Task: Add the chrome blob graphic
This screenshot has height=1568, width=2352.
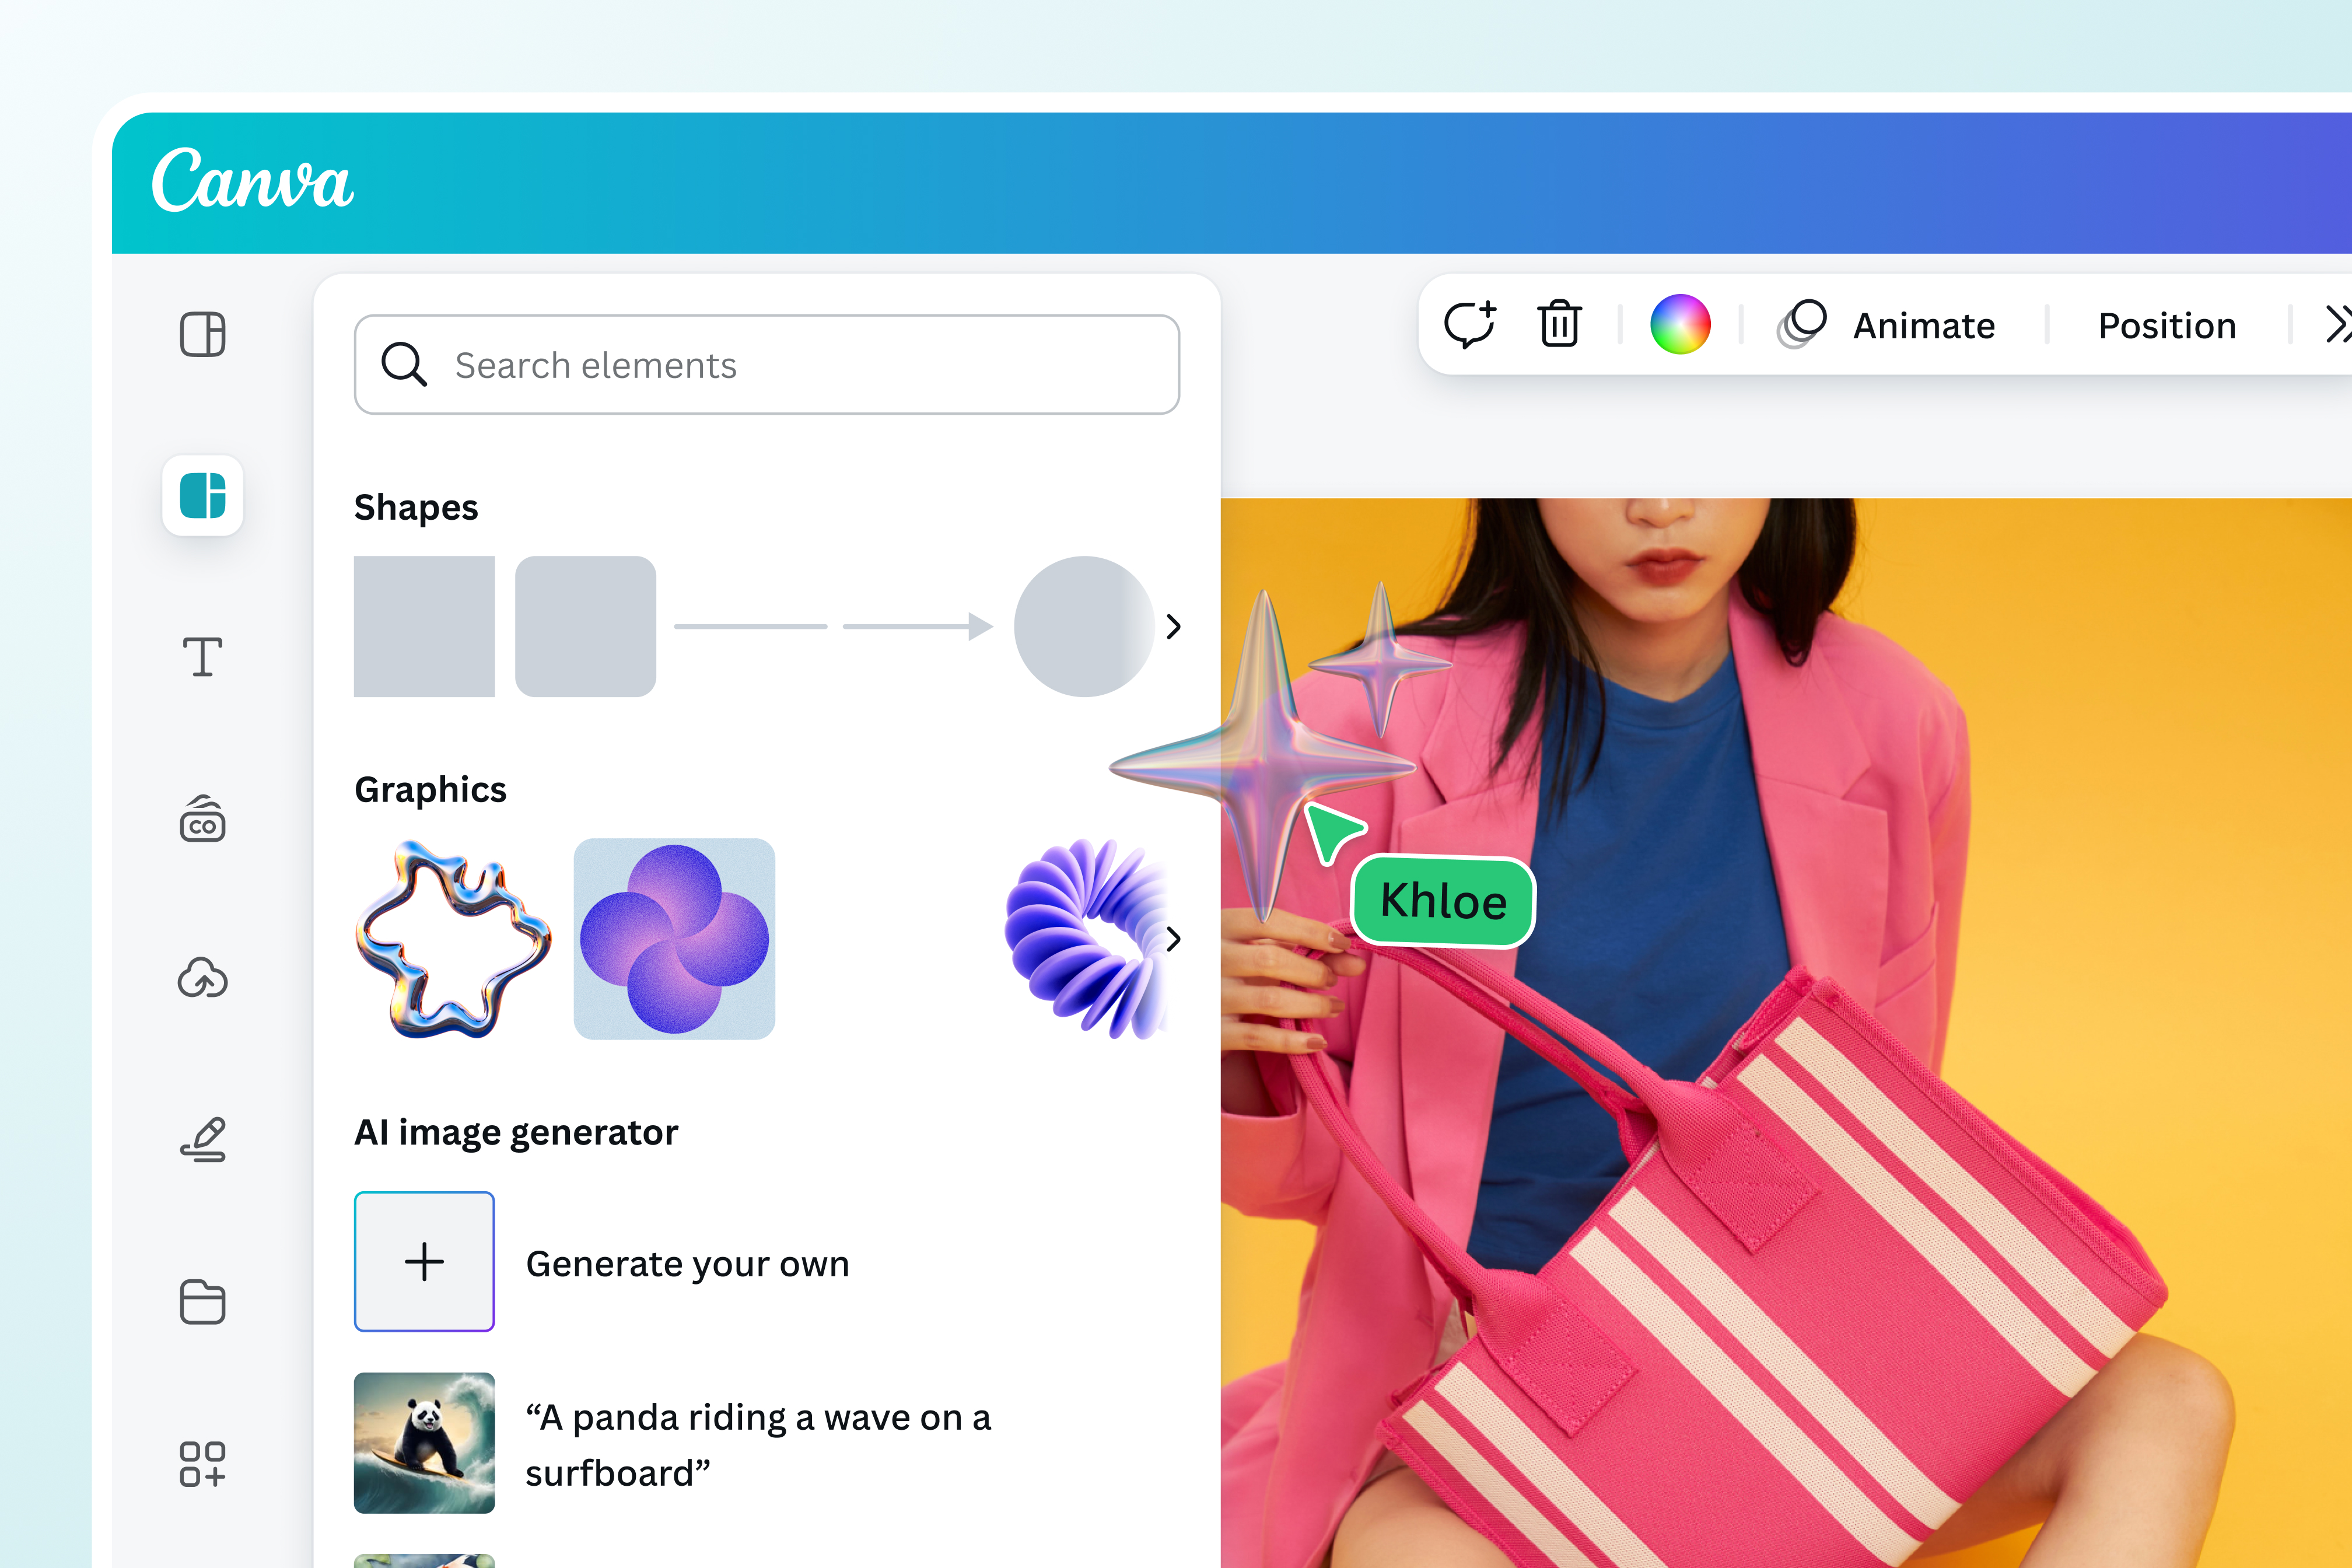Action: [x=453, y=939]
